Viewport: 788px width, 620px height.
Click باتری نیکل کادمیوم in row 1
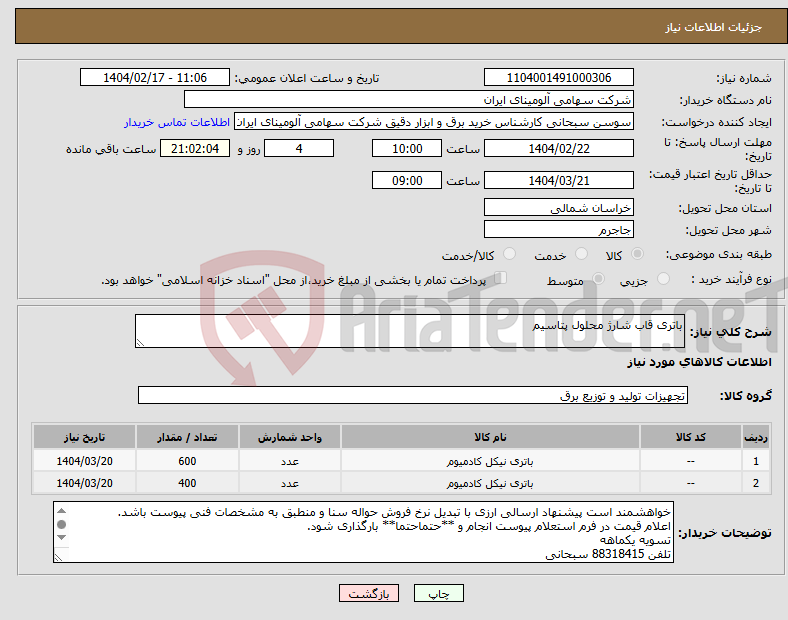click(490, 461)
